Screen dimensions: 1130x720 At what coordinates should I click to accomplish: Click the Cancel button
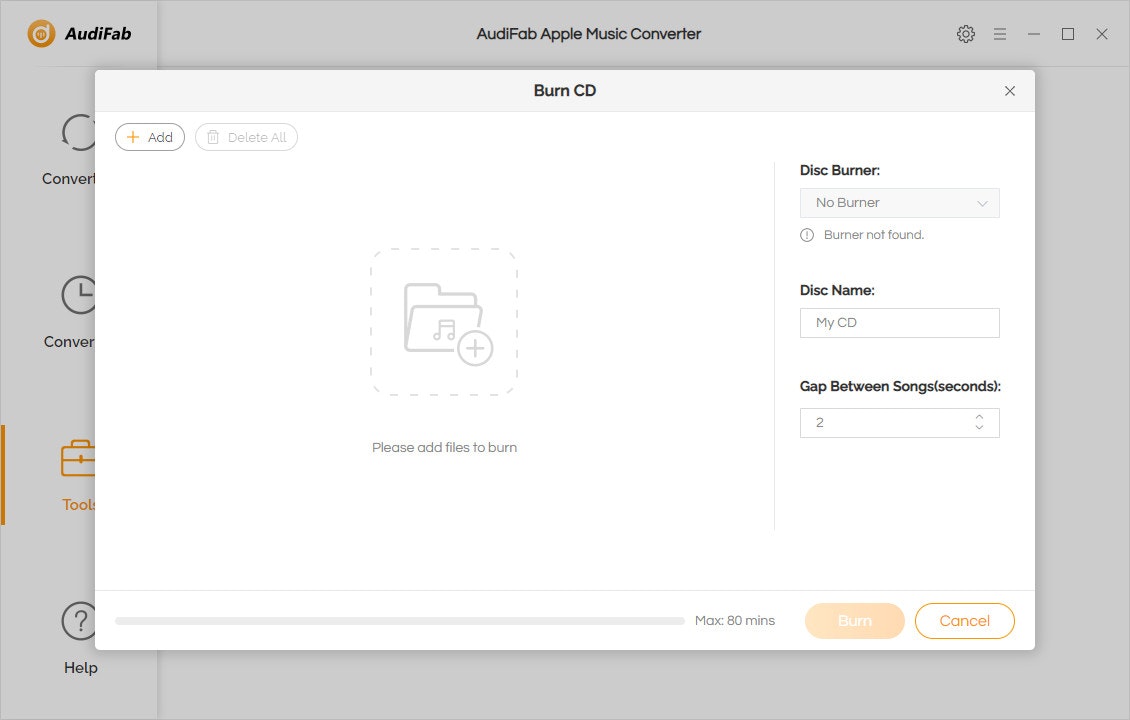(964, 621)
